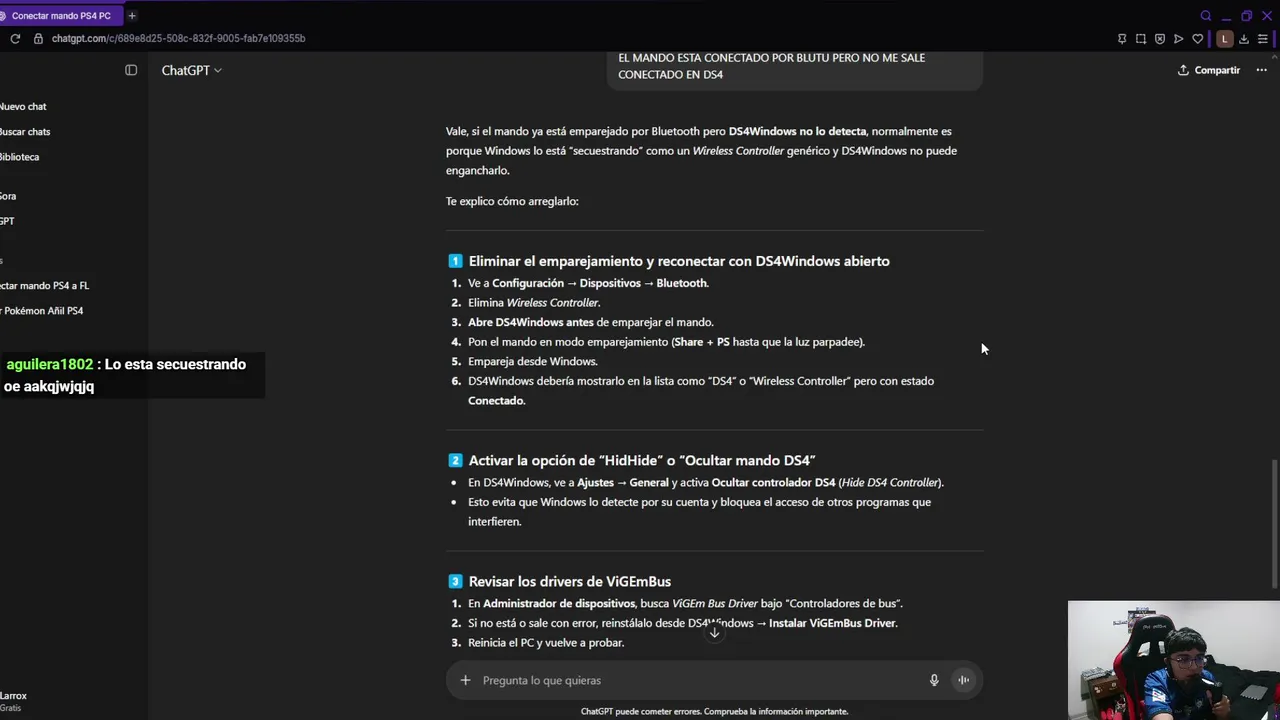The height and width of the screenshot is (720, 1280).
Task: Open the browser search magnifier icon
Action: tap(1206, 16)
